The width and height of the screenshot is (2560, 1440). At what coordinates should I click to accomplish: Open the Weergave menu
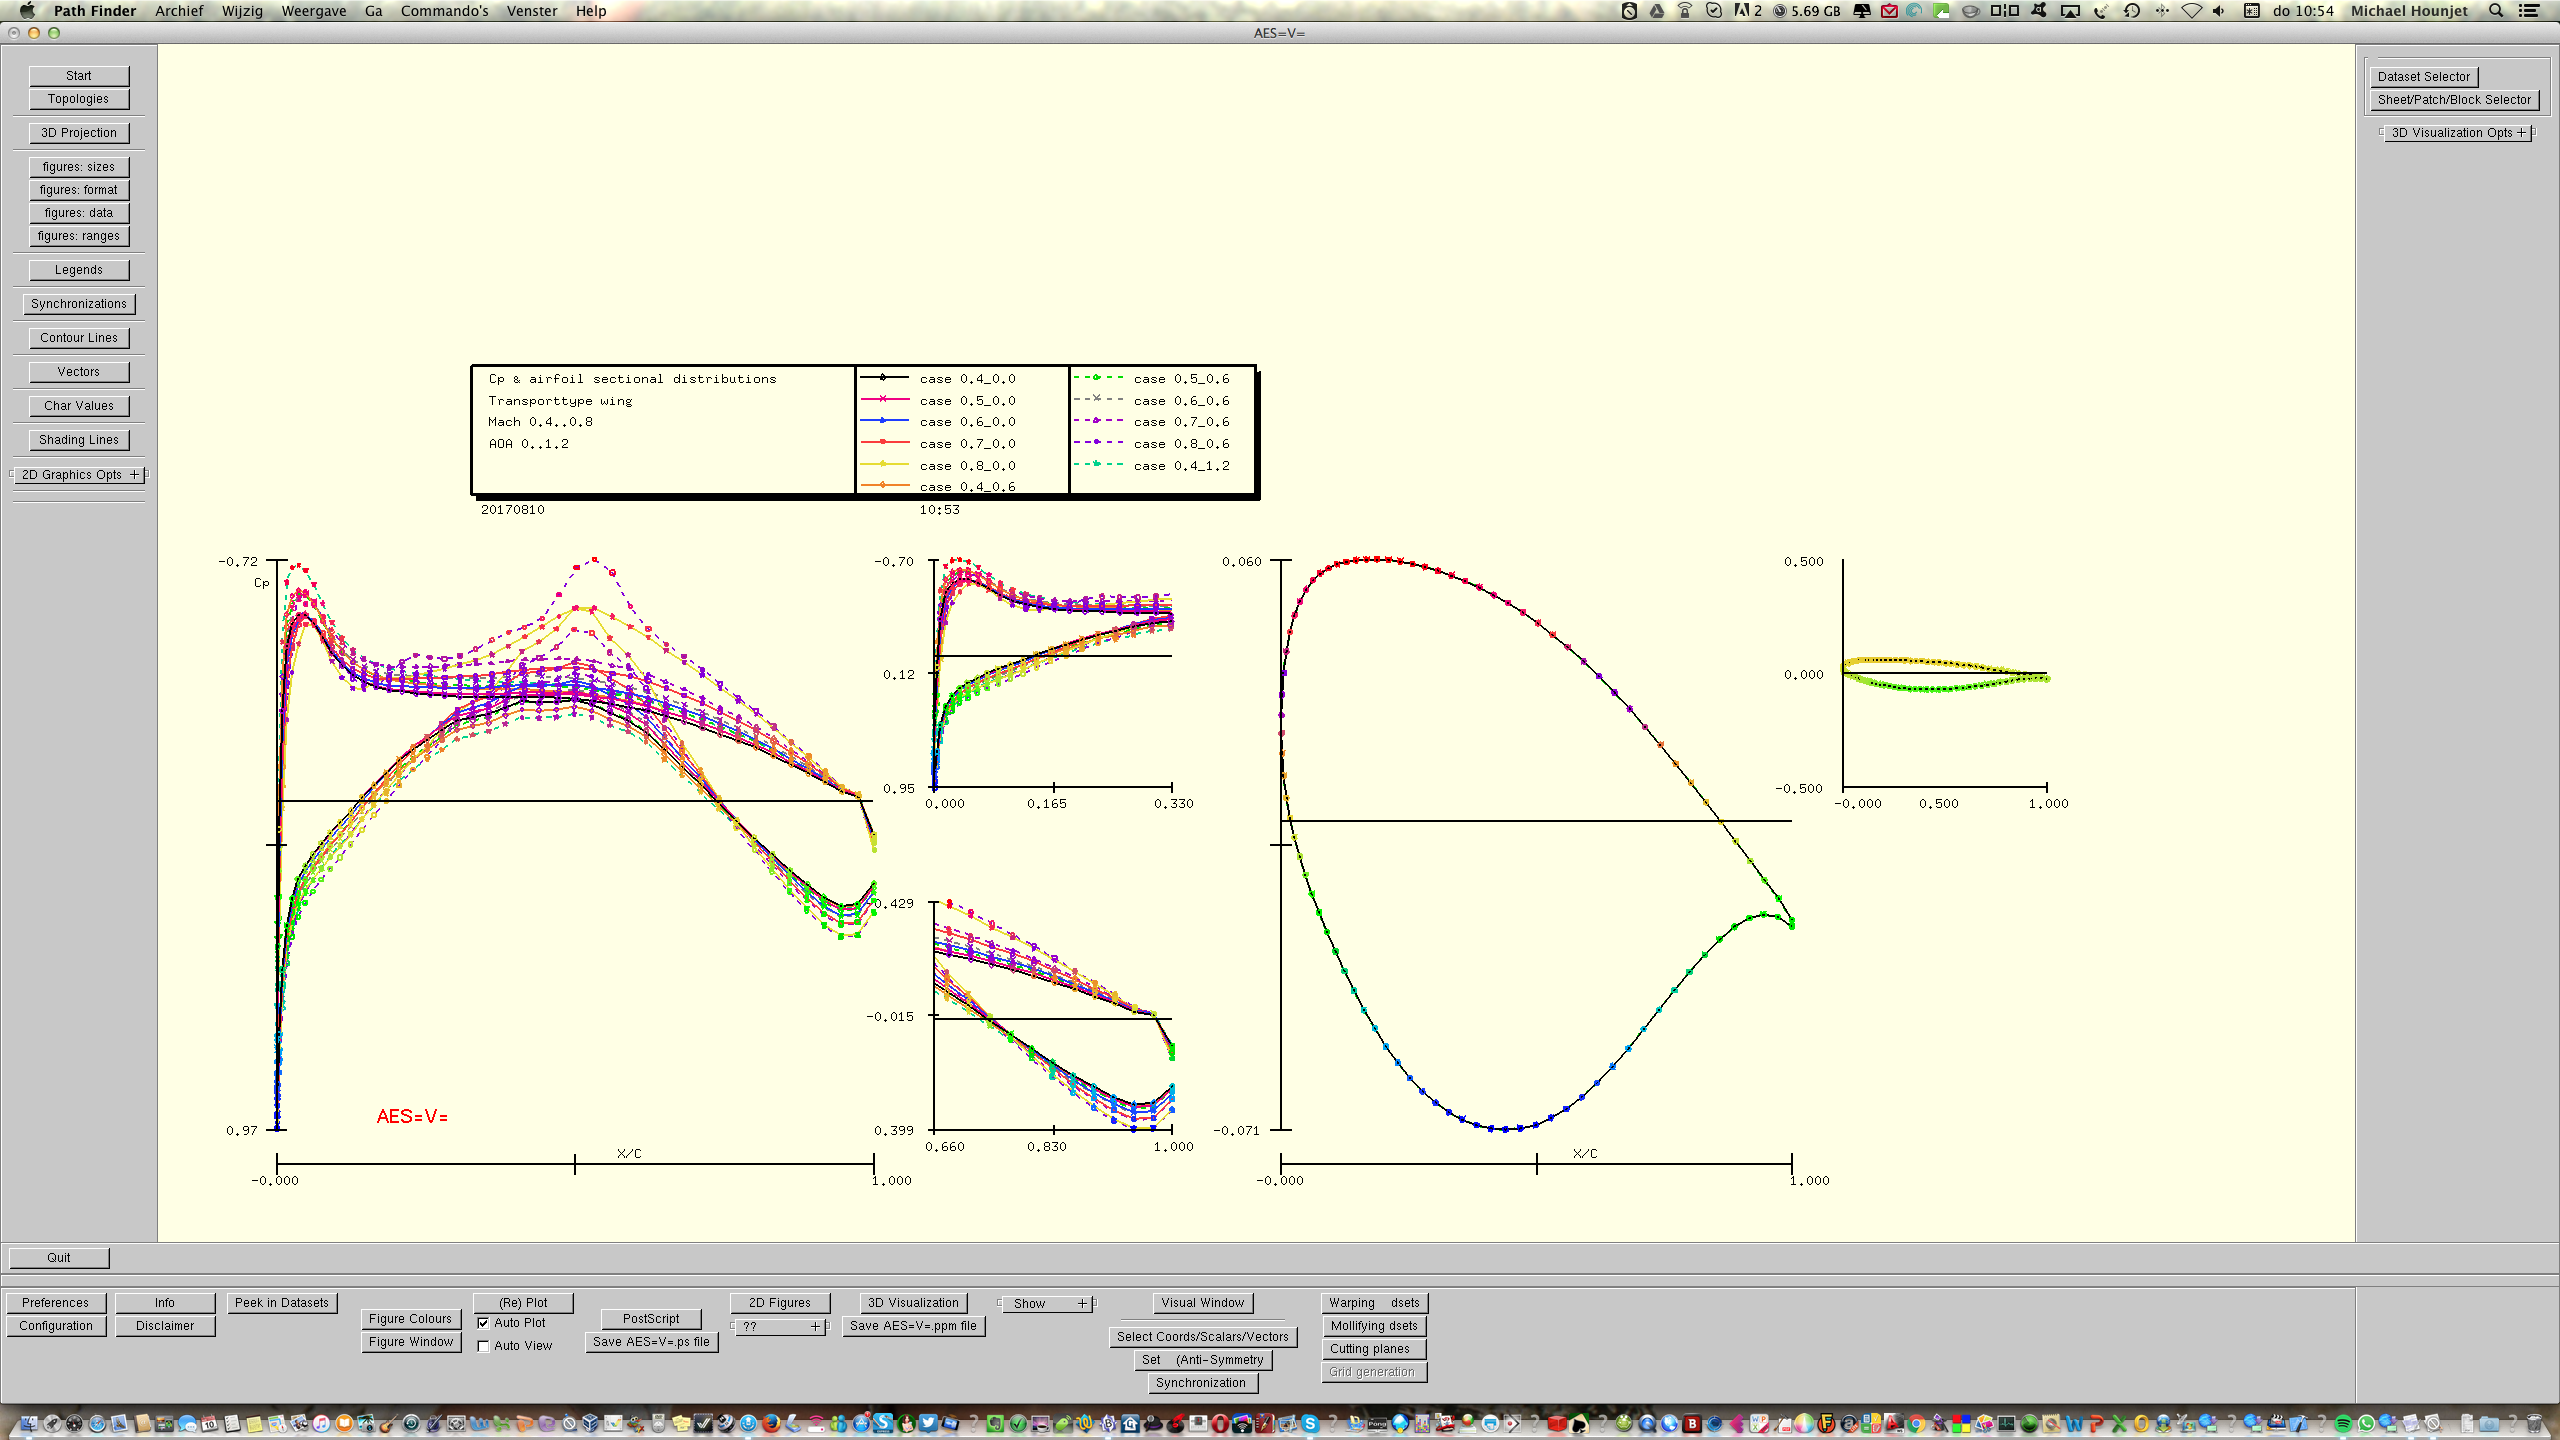pyautogui.click(x=314, y=11)
